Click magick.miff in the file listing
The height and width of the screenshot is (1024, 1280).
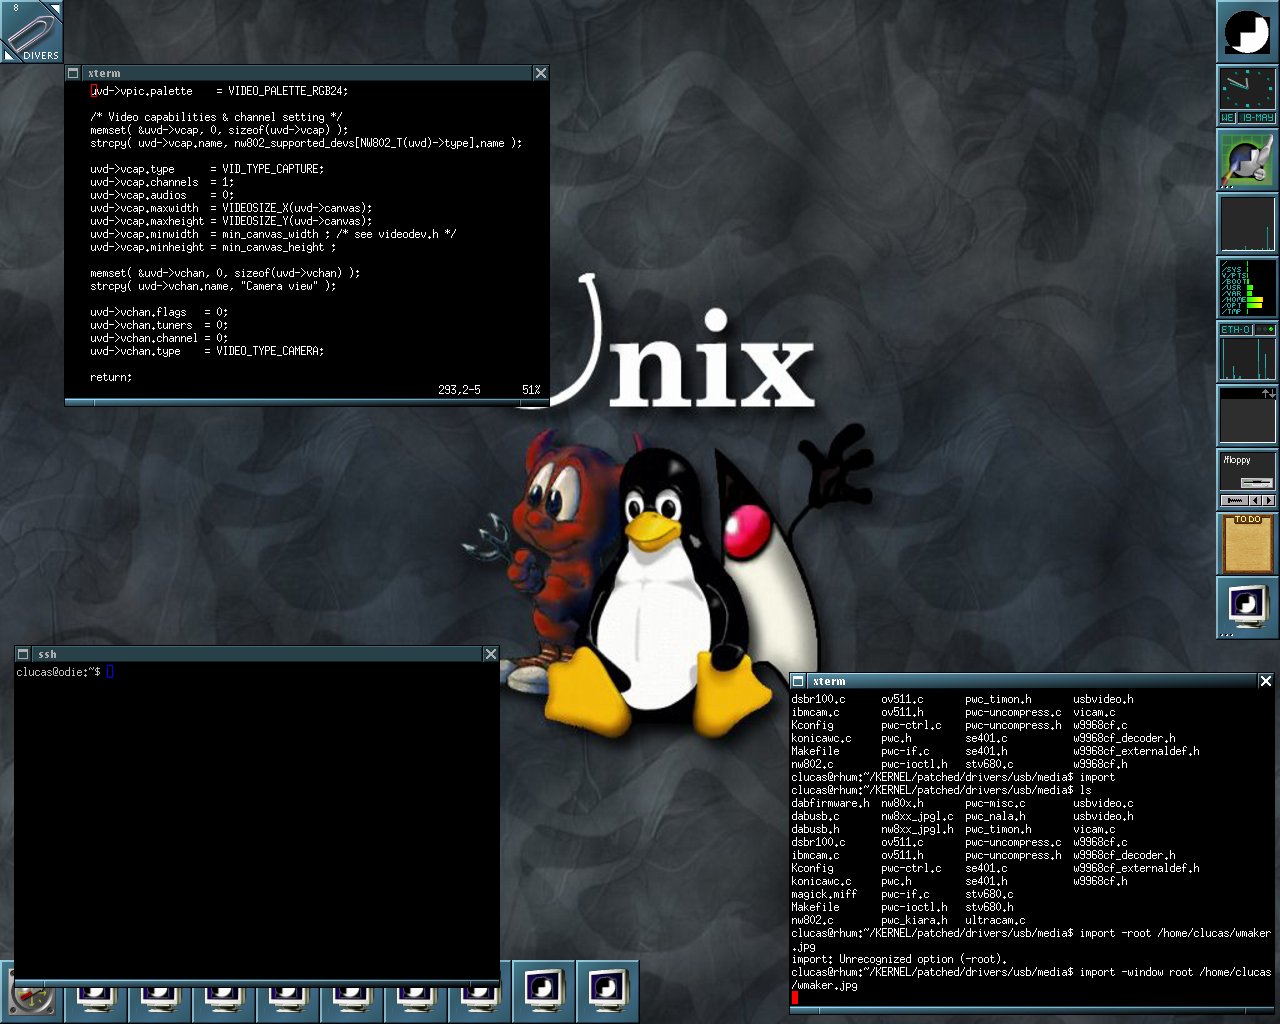click(824, 894)
